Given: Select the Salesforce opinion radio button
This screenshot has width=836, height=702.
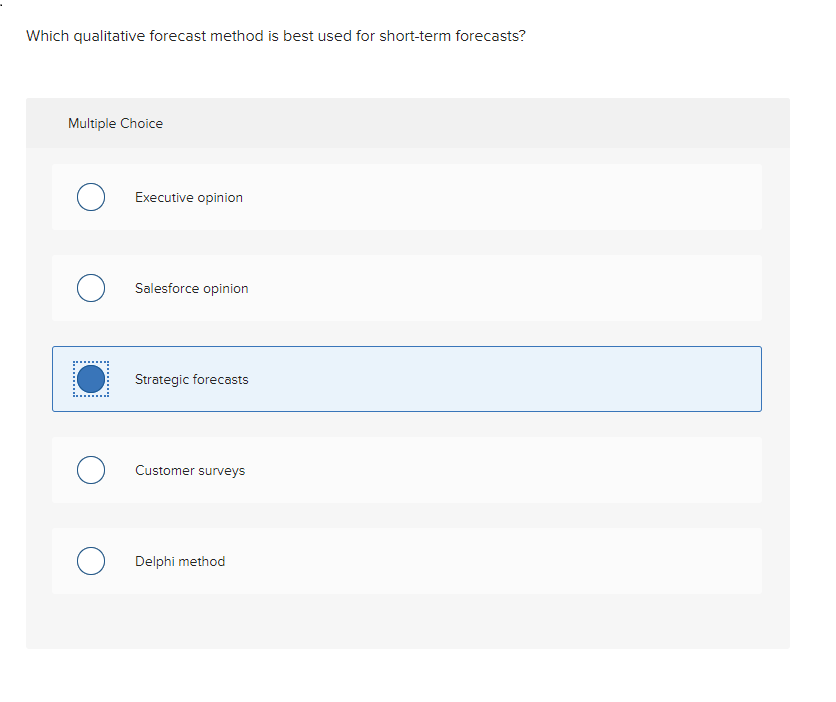Looking at the screenshot, I should pos(91,288).
